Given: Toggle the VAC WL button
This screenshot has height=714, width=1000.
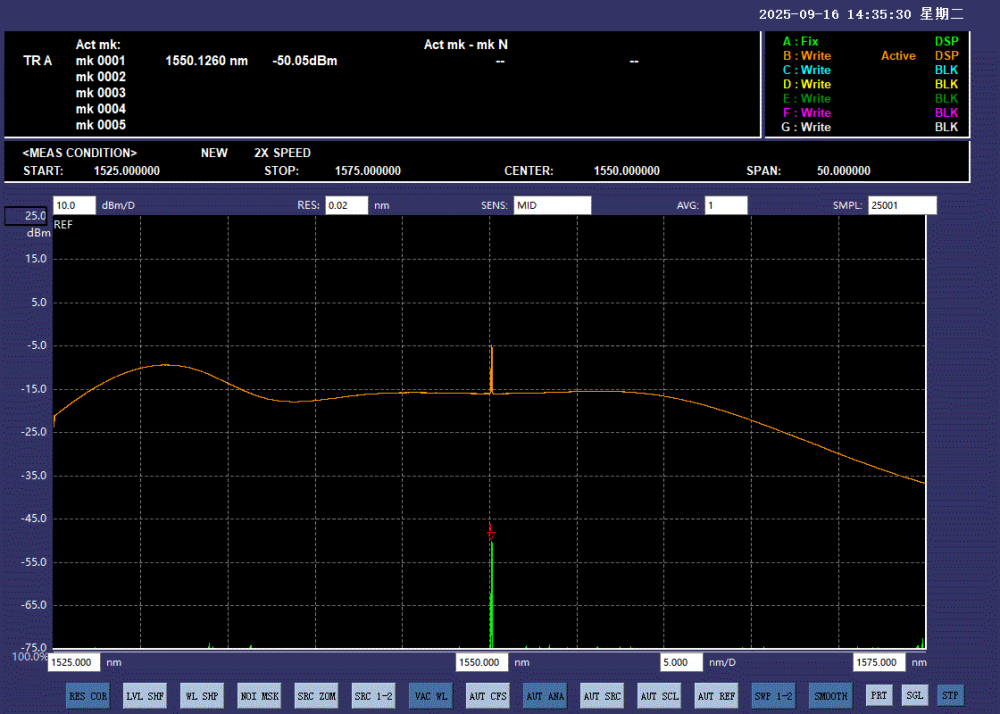Looking at the screenshot, I should click(x=431, y=696).
